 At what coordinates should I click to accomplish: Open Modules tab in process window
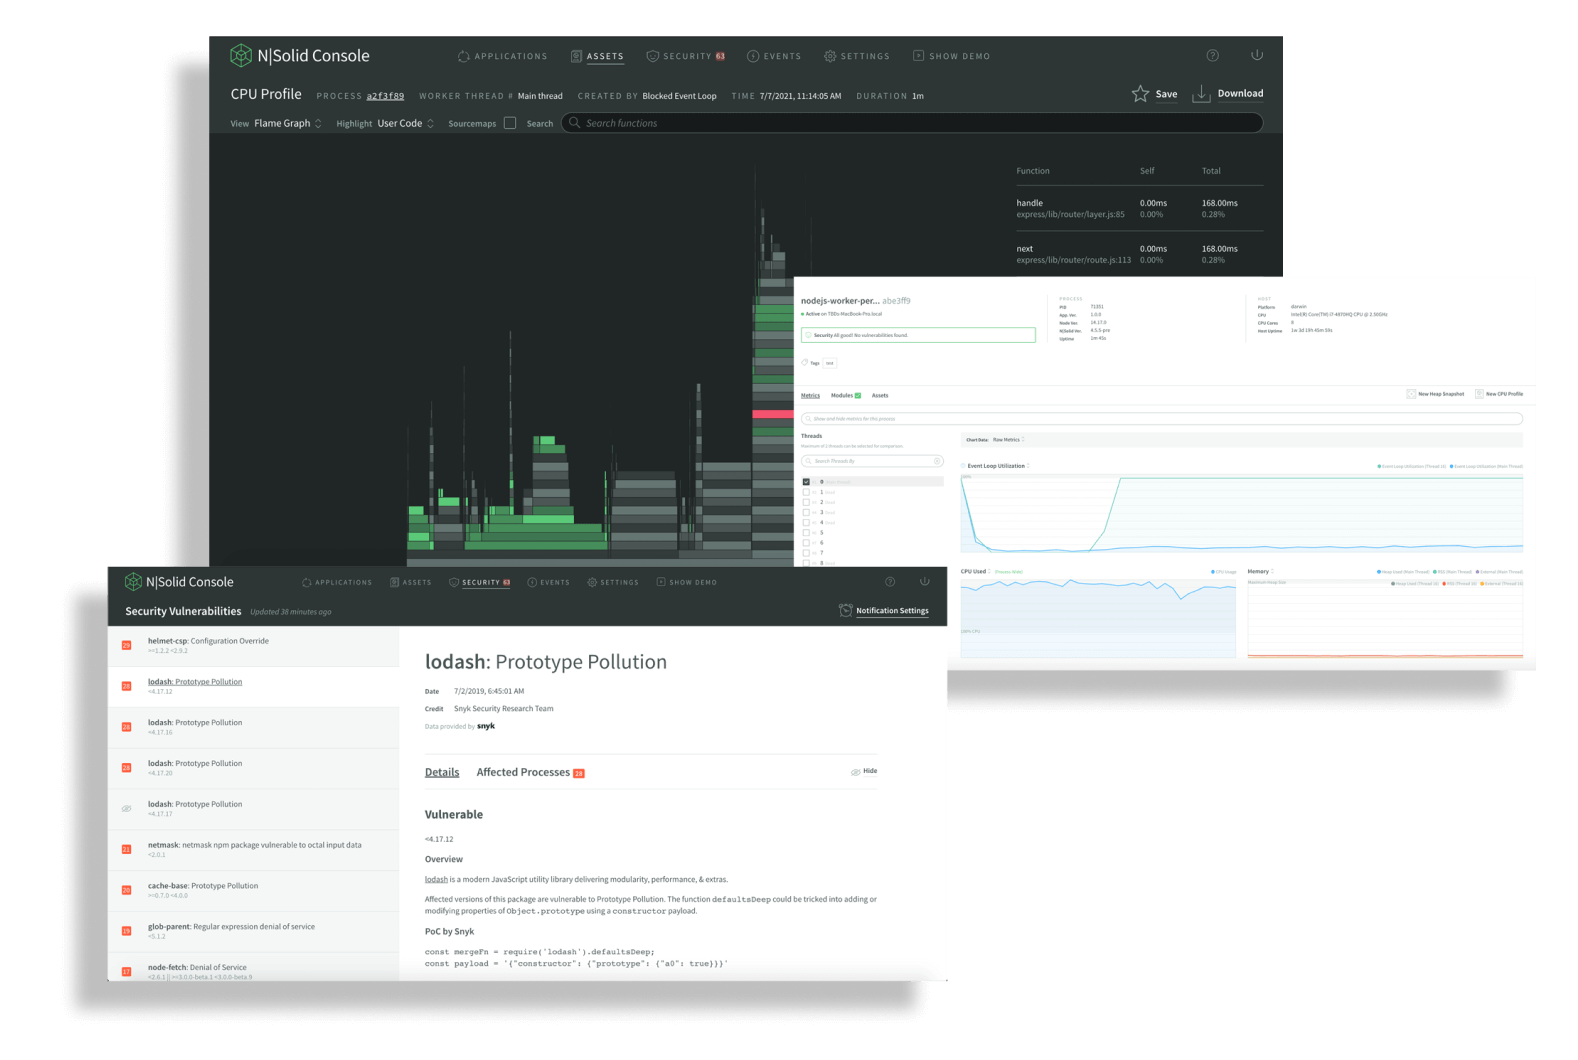[845, 395]
